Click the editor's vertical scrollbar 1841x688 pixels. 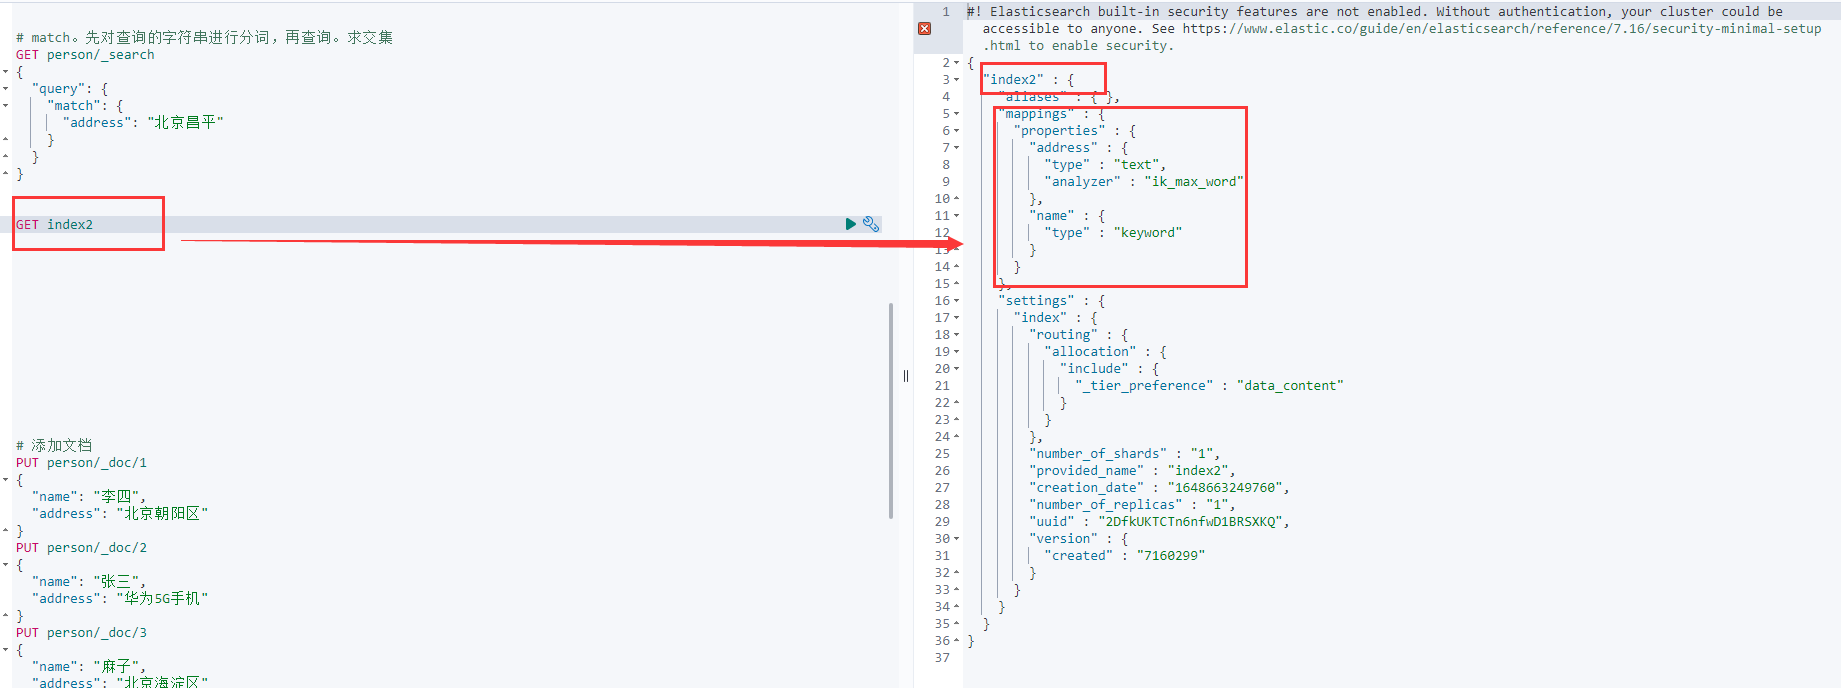click(x=890, y=411)
